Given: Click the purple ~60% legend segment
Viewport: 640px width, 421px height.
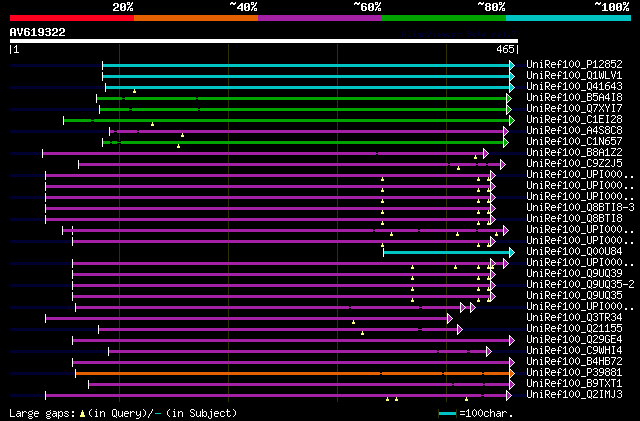Looking at the screenshot, I should click(320, 18).
